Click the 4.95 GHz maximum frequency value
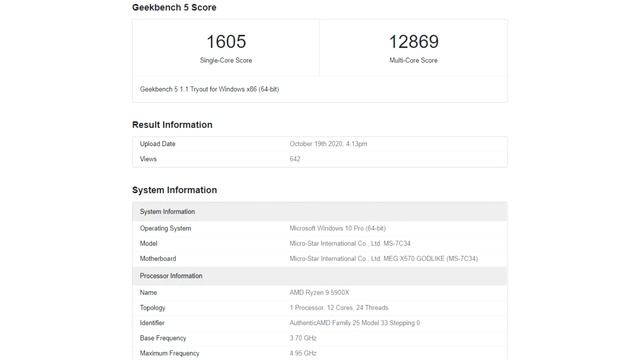Viewport: 640px width, 360px height. click(303, 353)
